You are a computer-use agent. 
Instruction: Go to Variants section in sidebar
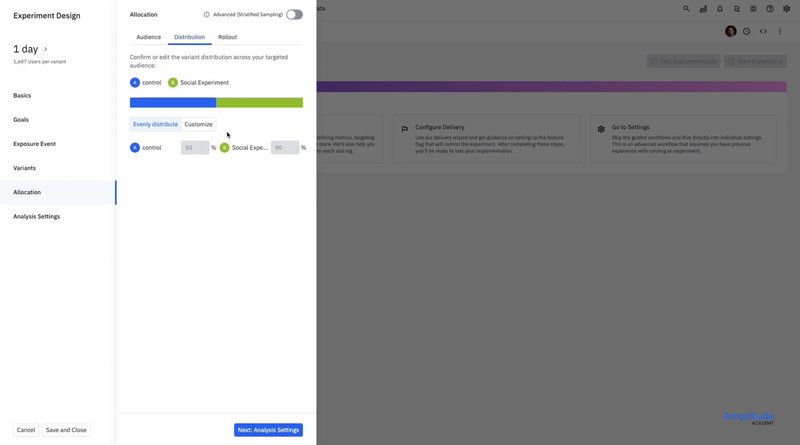(25, 168)
